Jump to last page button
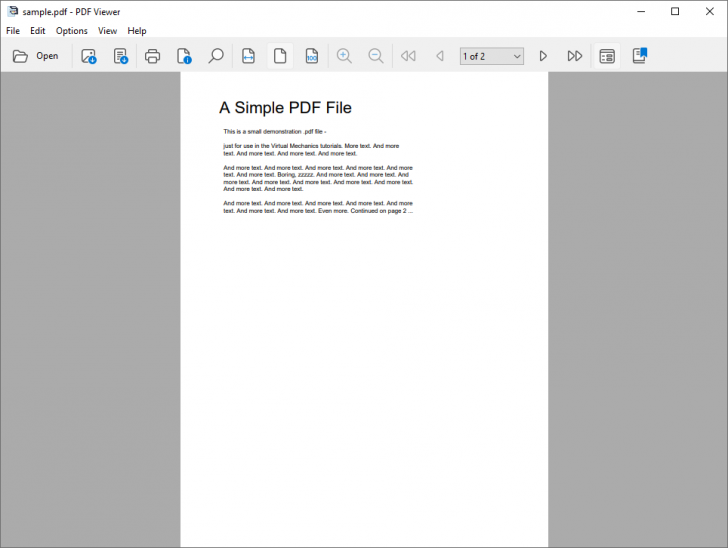Viewport: 728px width, 548px height. pyautogui.click(x=575, y=56)
